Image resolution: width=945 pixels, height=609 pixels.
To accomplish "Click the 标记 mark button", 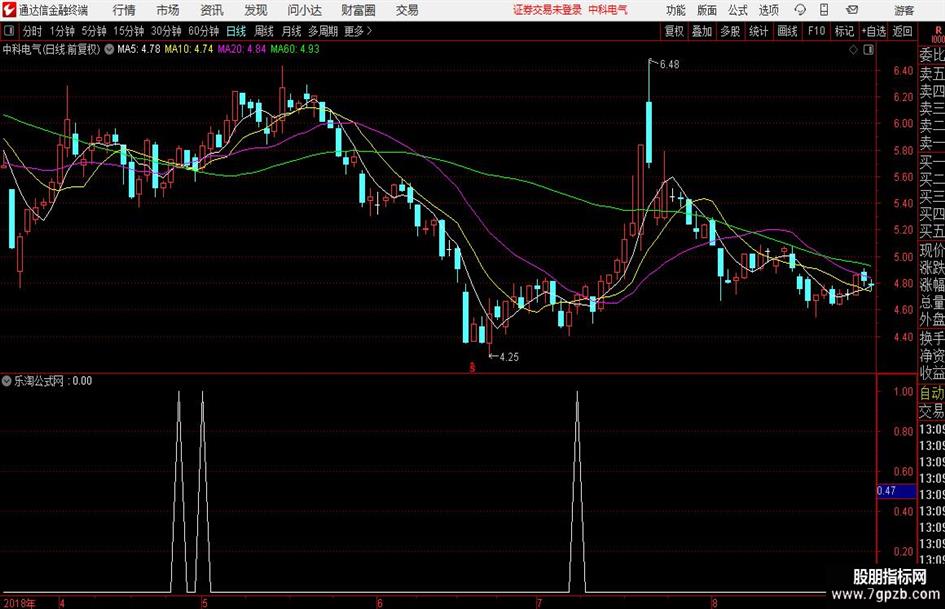I will point(844,31).
